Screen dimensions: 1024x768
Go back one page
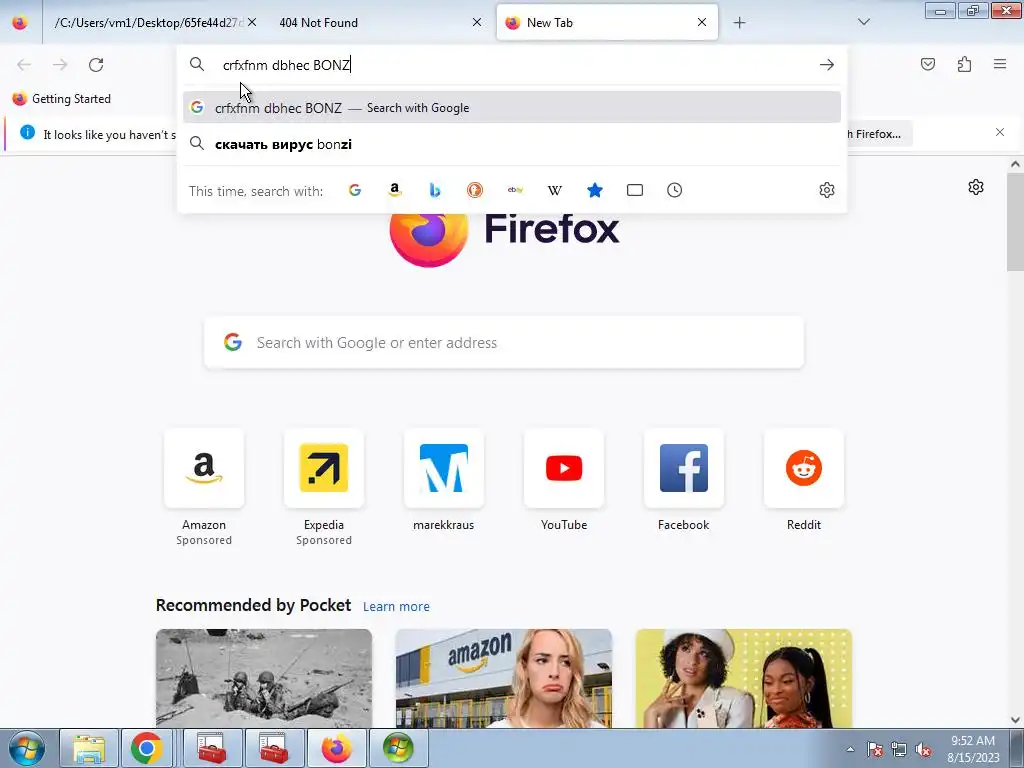24,65
